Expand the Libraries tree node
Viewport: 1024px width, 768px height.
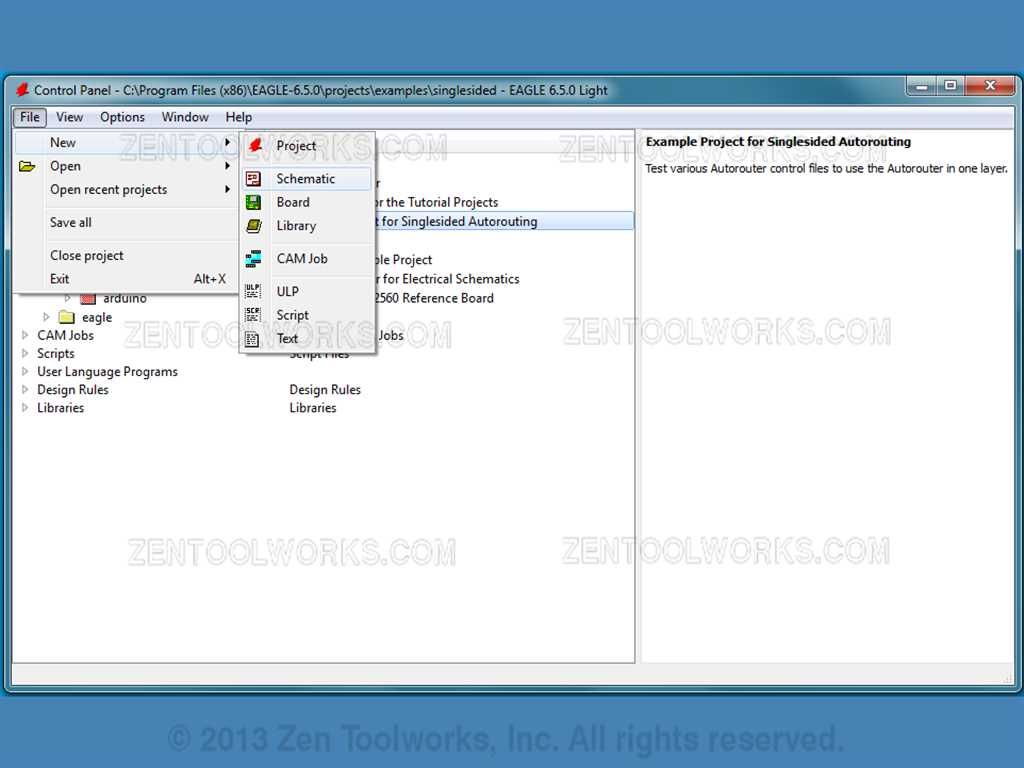click(x=25, y=408)
